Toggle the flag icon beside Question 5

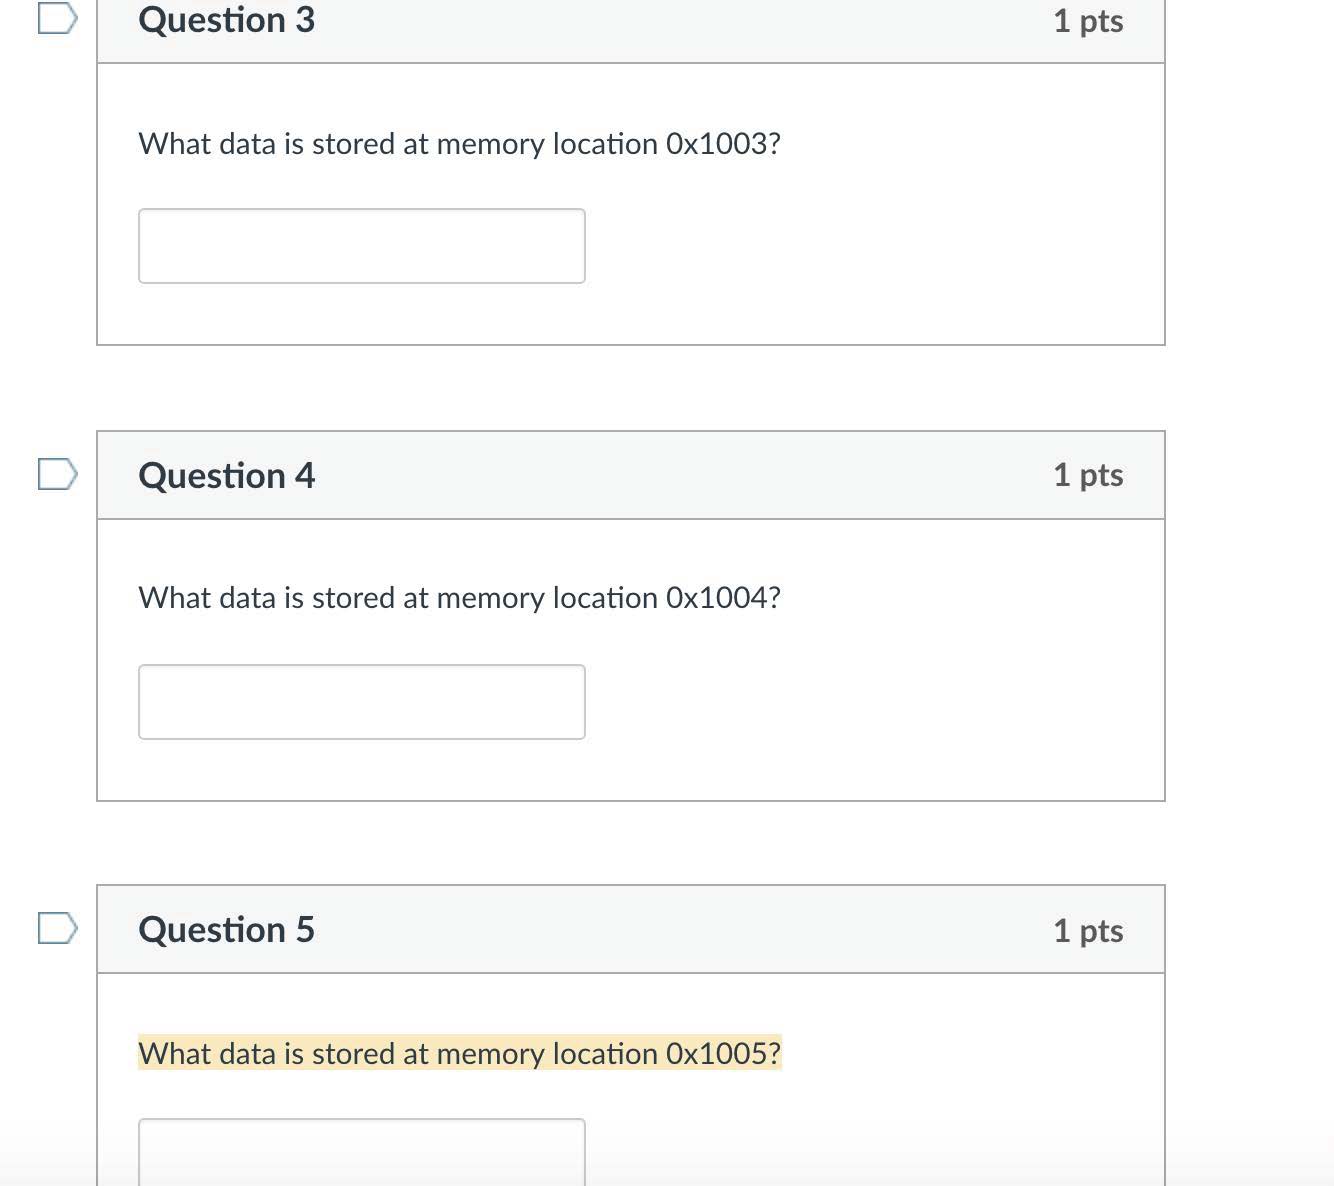(57, 928)
